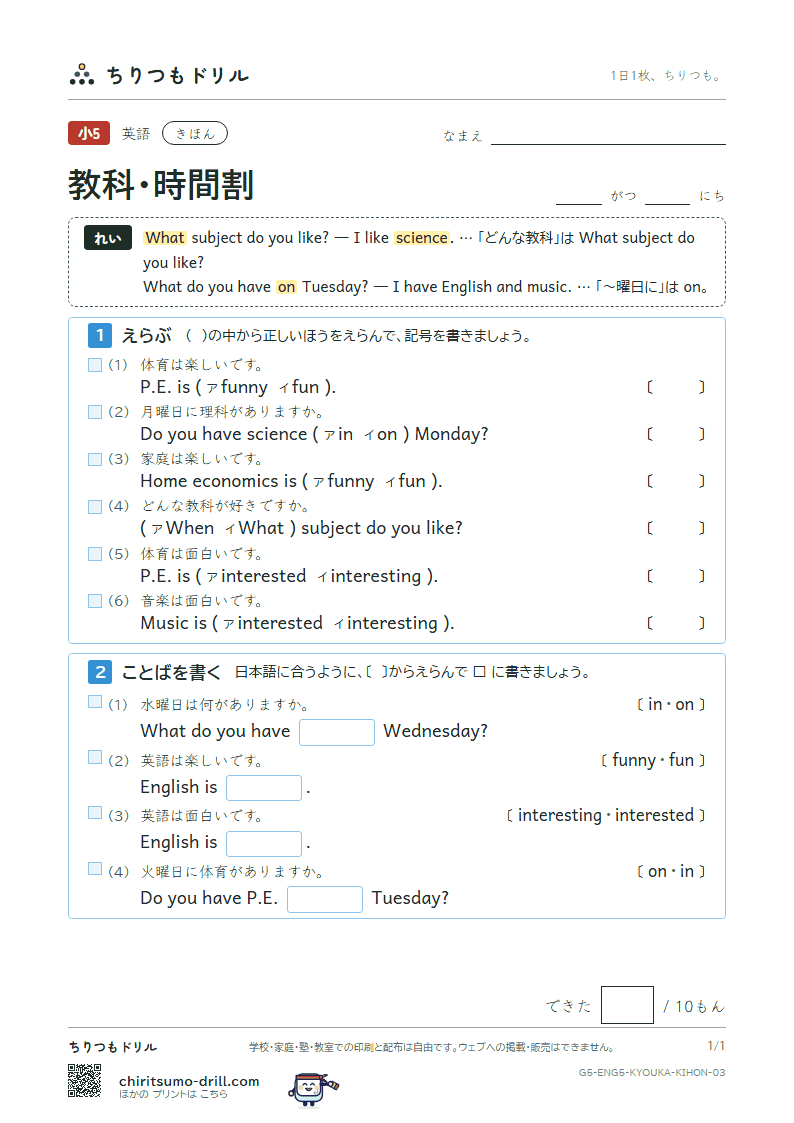Click the きほん level pill
Screen dimensions: 794x1123
coord(195,133)
